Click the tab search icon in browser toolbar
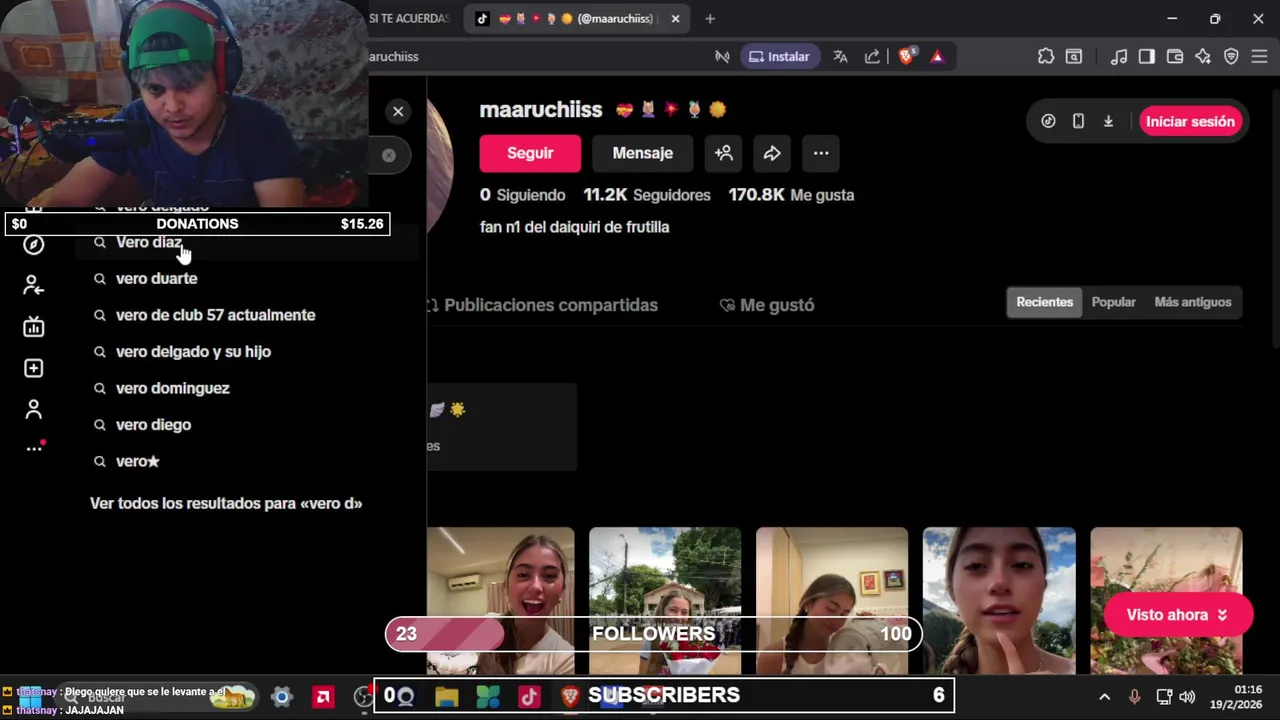 click(x=1074, y=56)
